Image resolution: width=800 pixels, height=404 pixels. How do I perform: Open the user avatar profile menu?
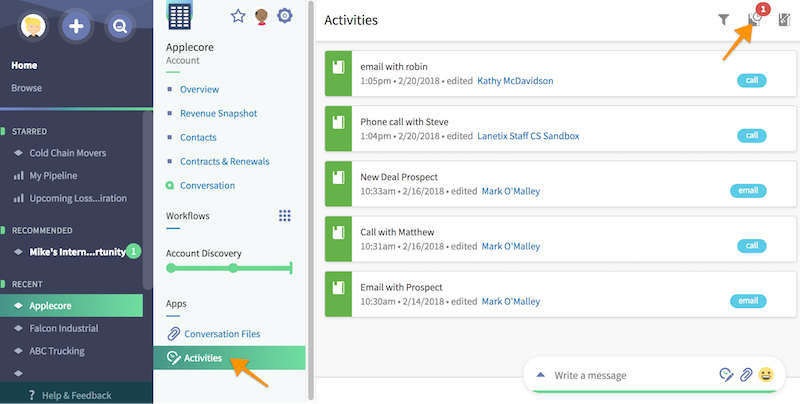[33, 26]
